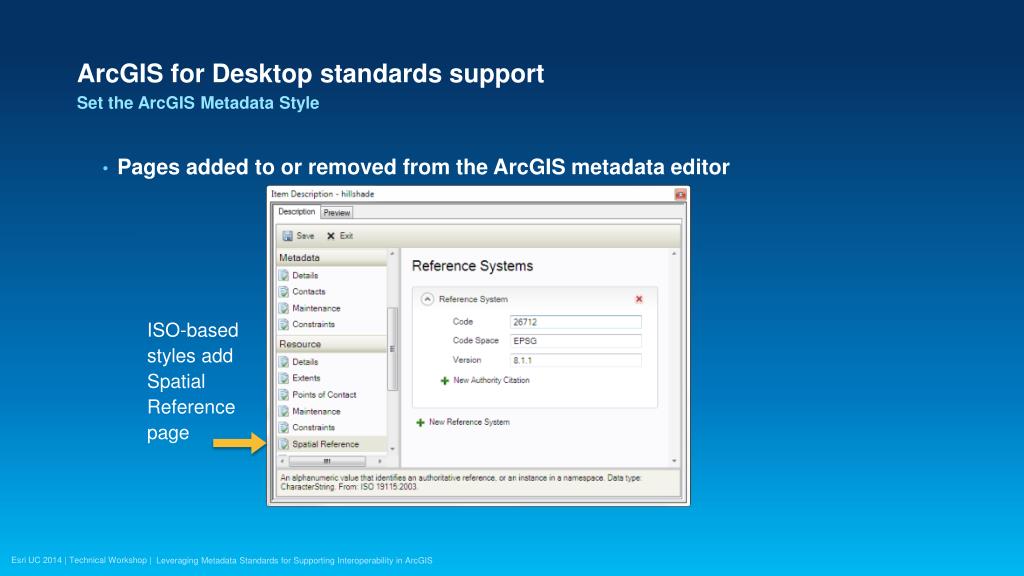Open the Points of Contact page icon
The width and height of the screenshot is (1024, 576).
[x=284, y=394]
